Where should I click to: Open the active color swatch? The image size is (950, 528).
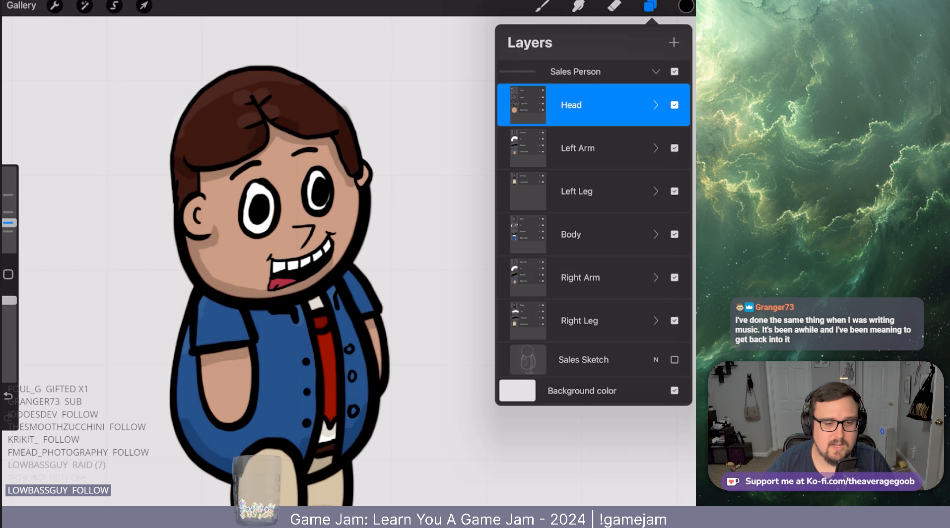[x=686, y=6]
